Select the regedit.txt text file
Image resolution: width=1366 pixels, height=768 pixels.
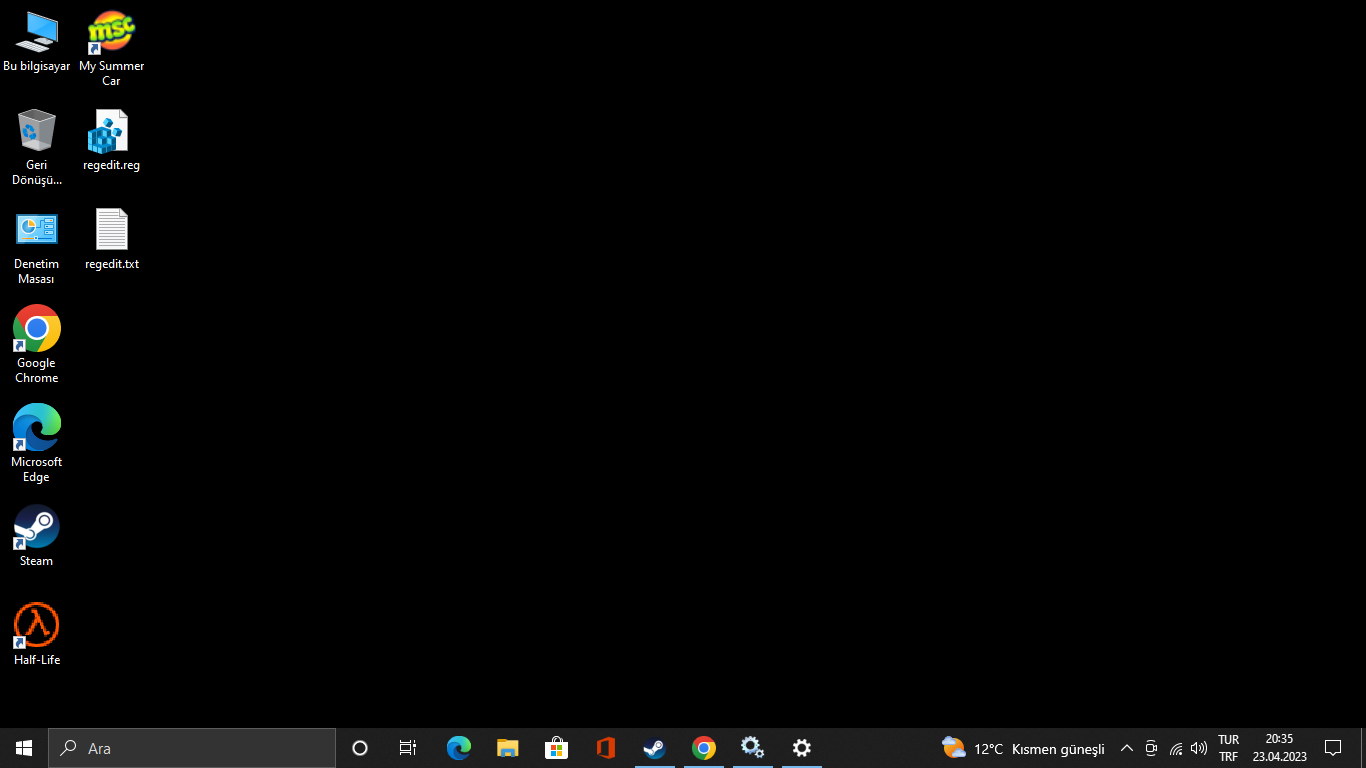(112, 239)
